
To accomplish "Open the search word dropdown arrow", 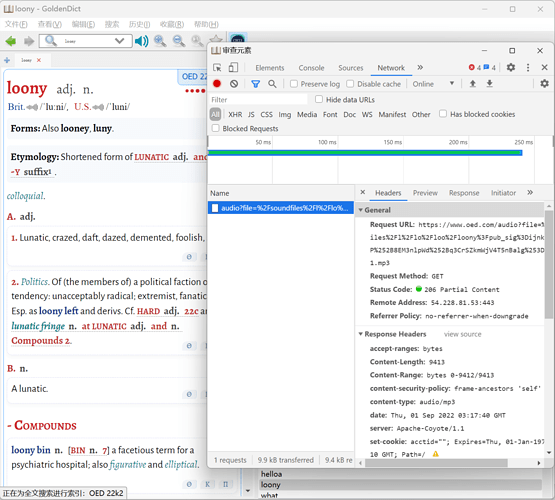I will [120, 41].
